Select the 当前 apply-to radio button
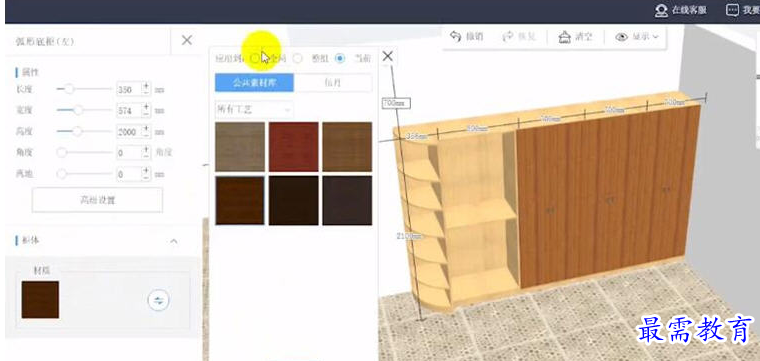The height and width of the screenshot is (361, 760). click(x=340, y=58)
